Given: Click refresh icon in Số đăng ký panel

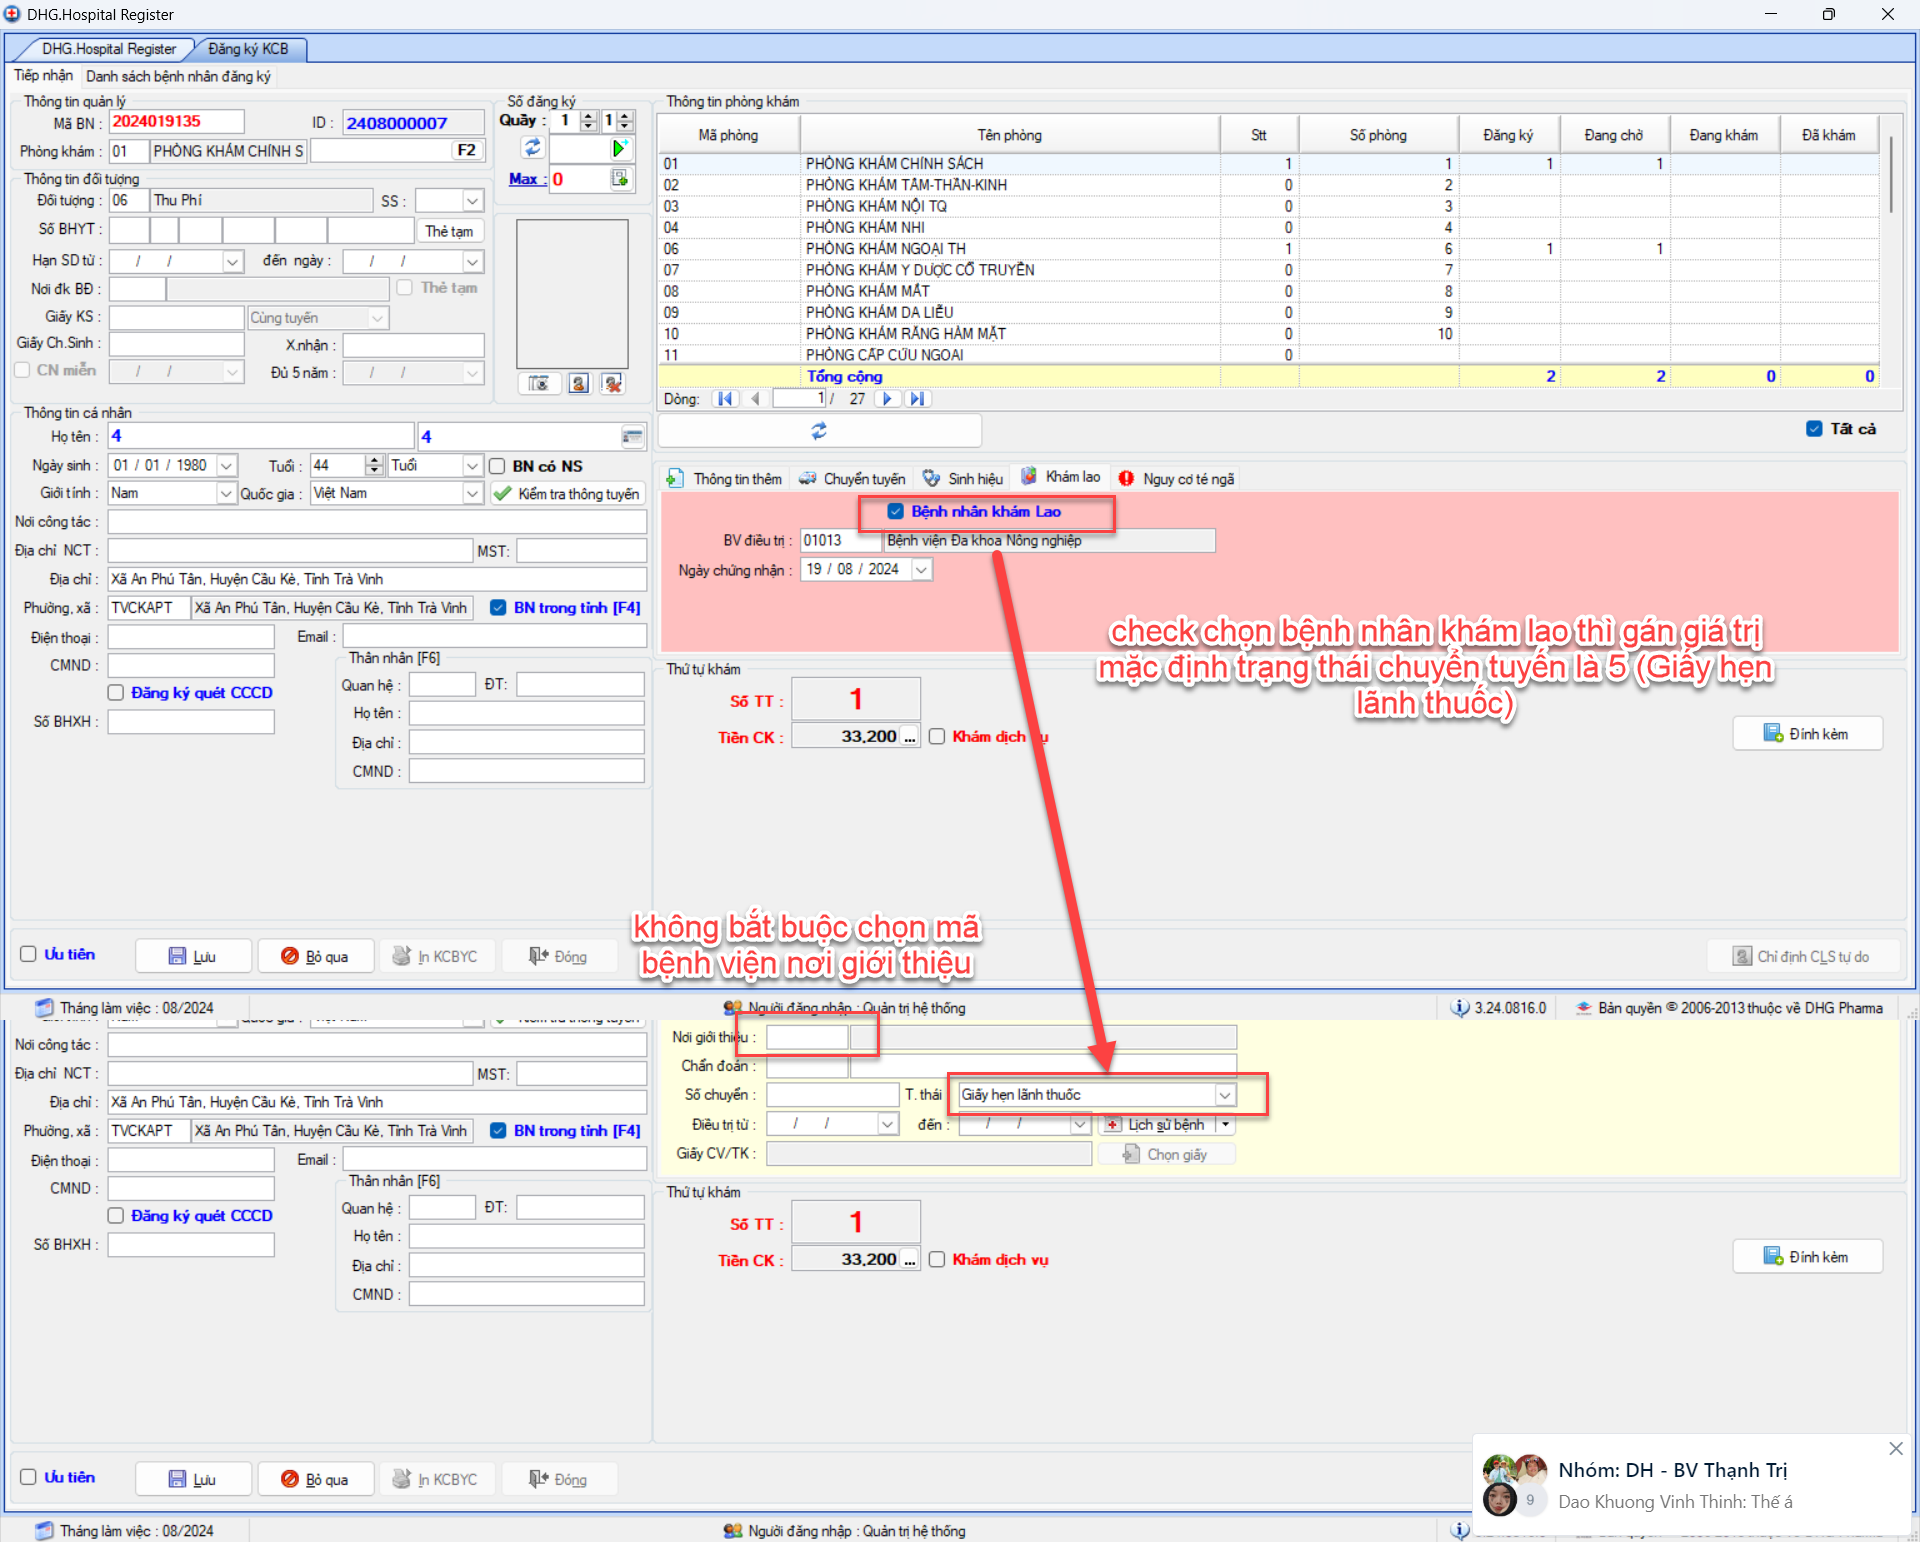Looking at the screenshot, I should pos(532,148).
